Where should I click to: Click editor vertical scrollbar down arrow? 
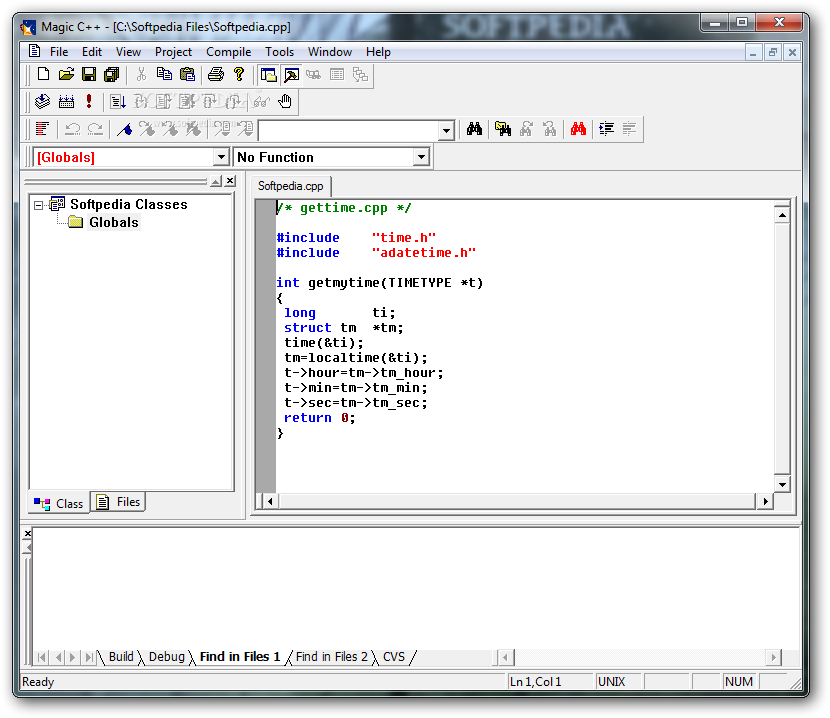(x=782, y=484)
